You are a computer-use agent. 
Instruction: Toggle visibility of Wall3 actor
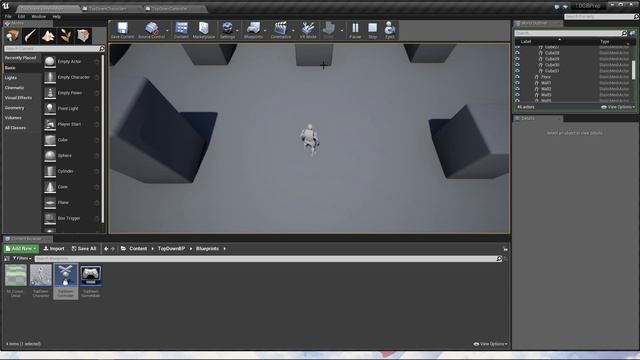[517, 95]
